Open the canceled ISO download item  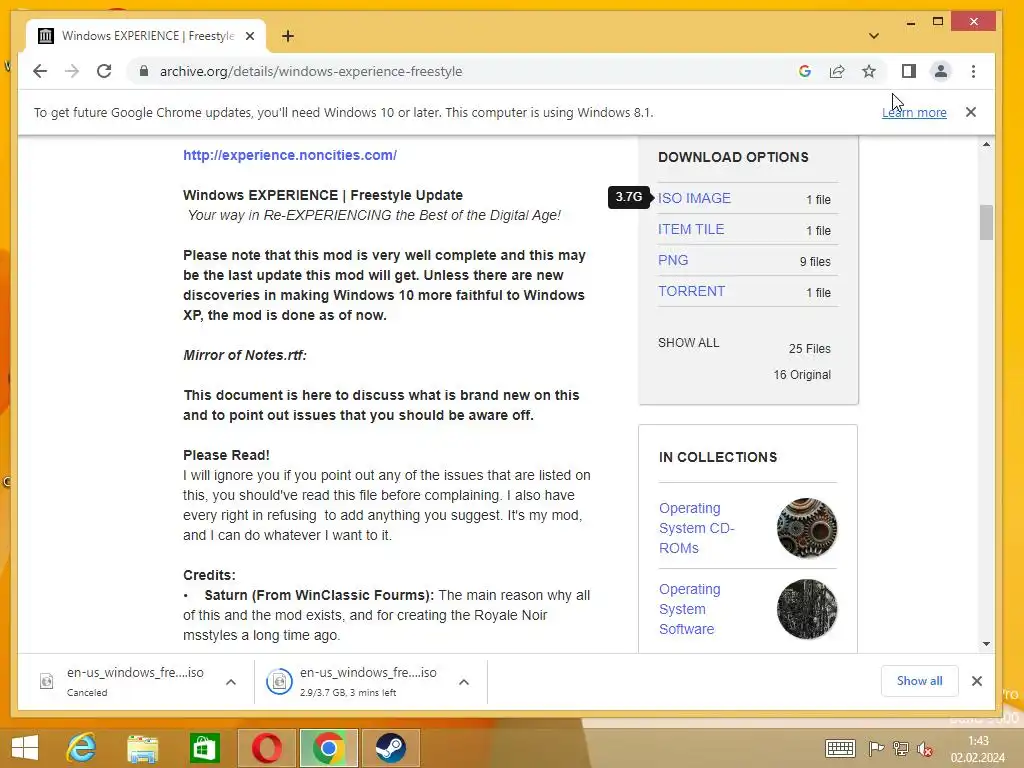click(x=124, y=681)
